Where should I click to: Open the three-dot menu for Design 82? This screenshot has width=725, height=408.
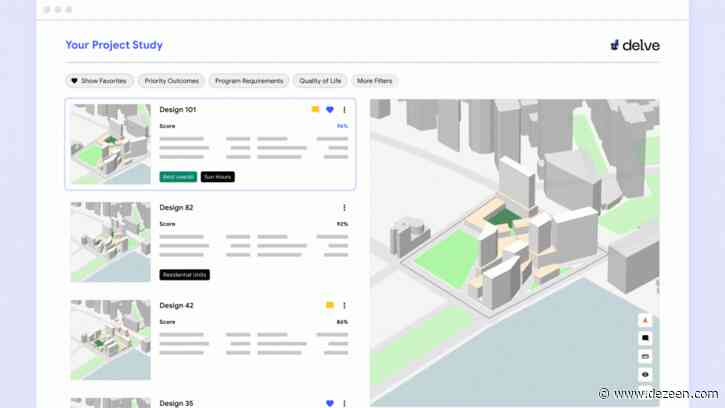[344, 208]
